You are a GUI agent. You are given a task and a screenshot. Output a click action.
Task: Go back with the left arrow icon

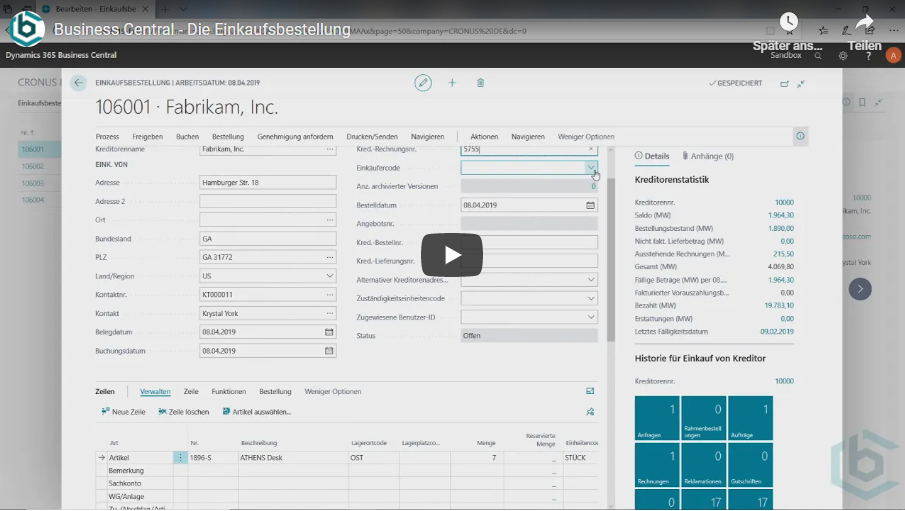78,83
